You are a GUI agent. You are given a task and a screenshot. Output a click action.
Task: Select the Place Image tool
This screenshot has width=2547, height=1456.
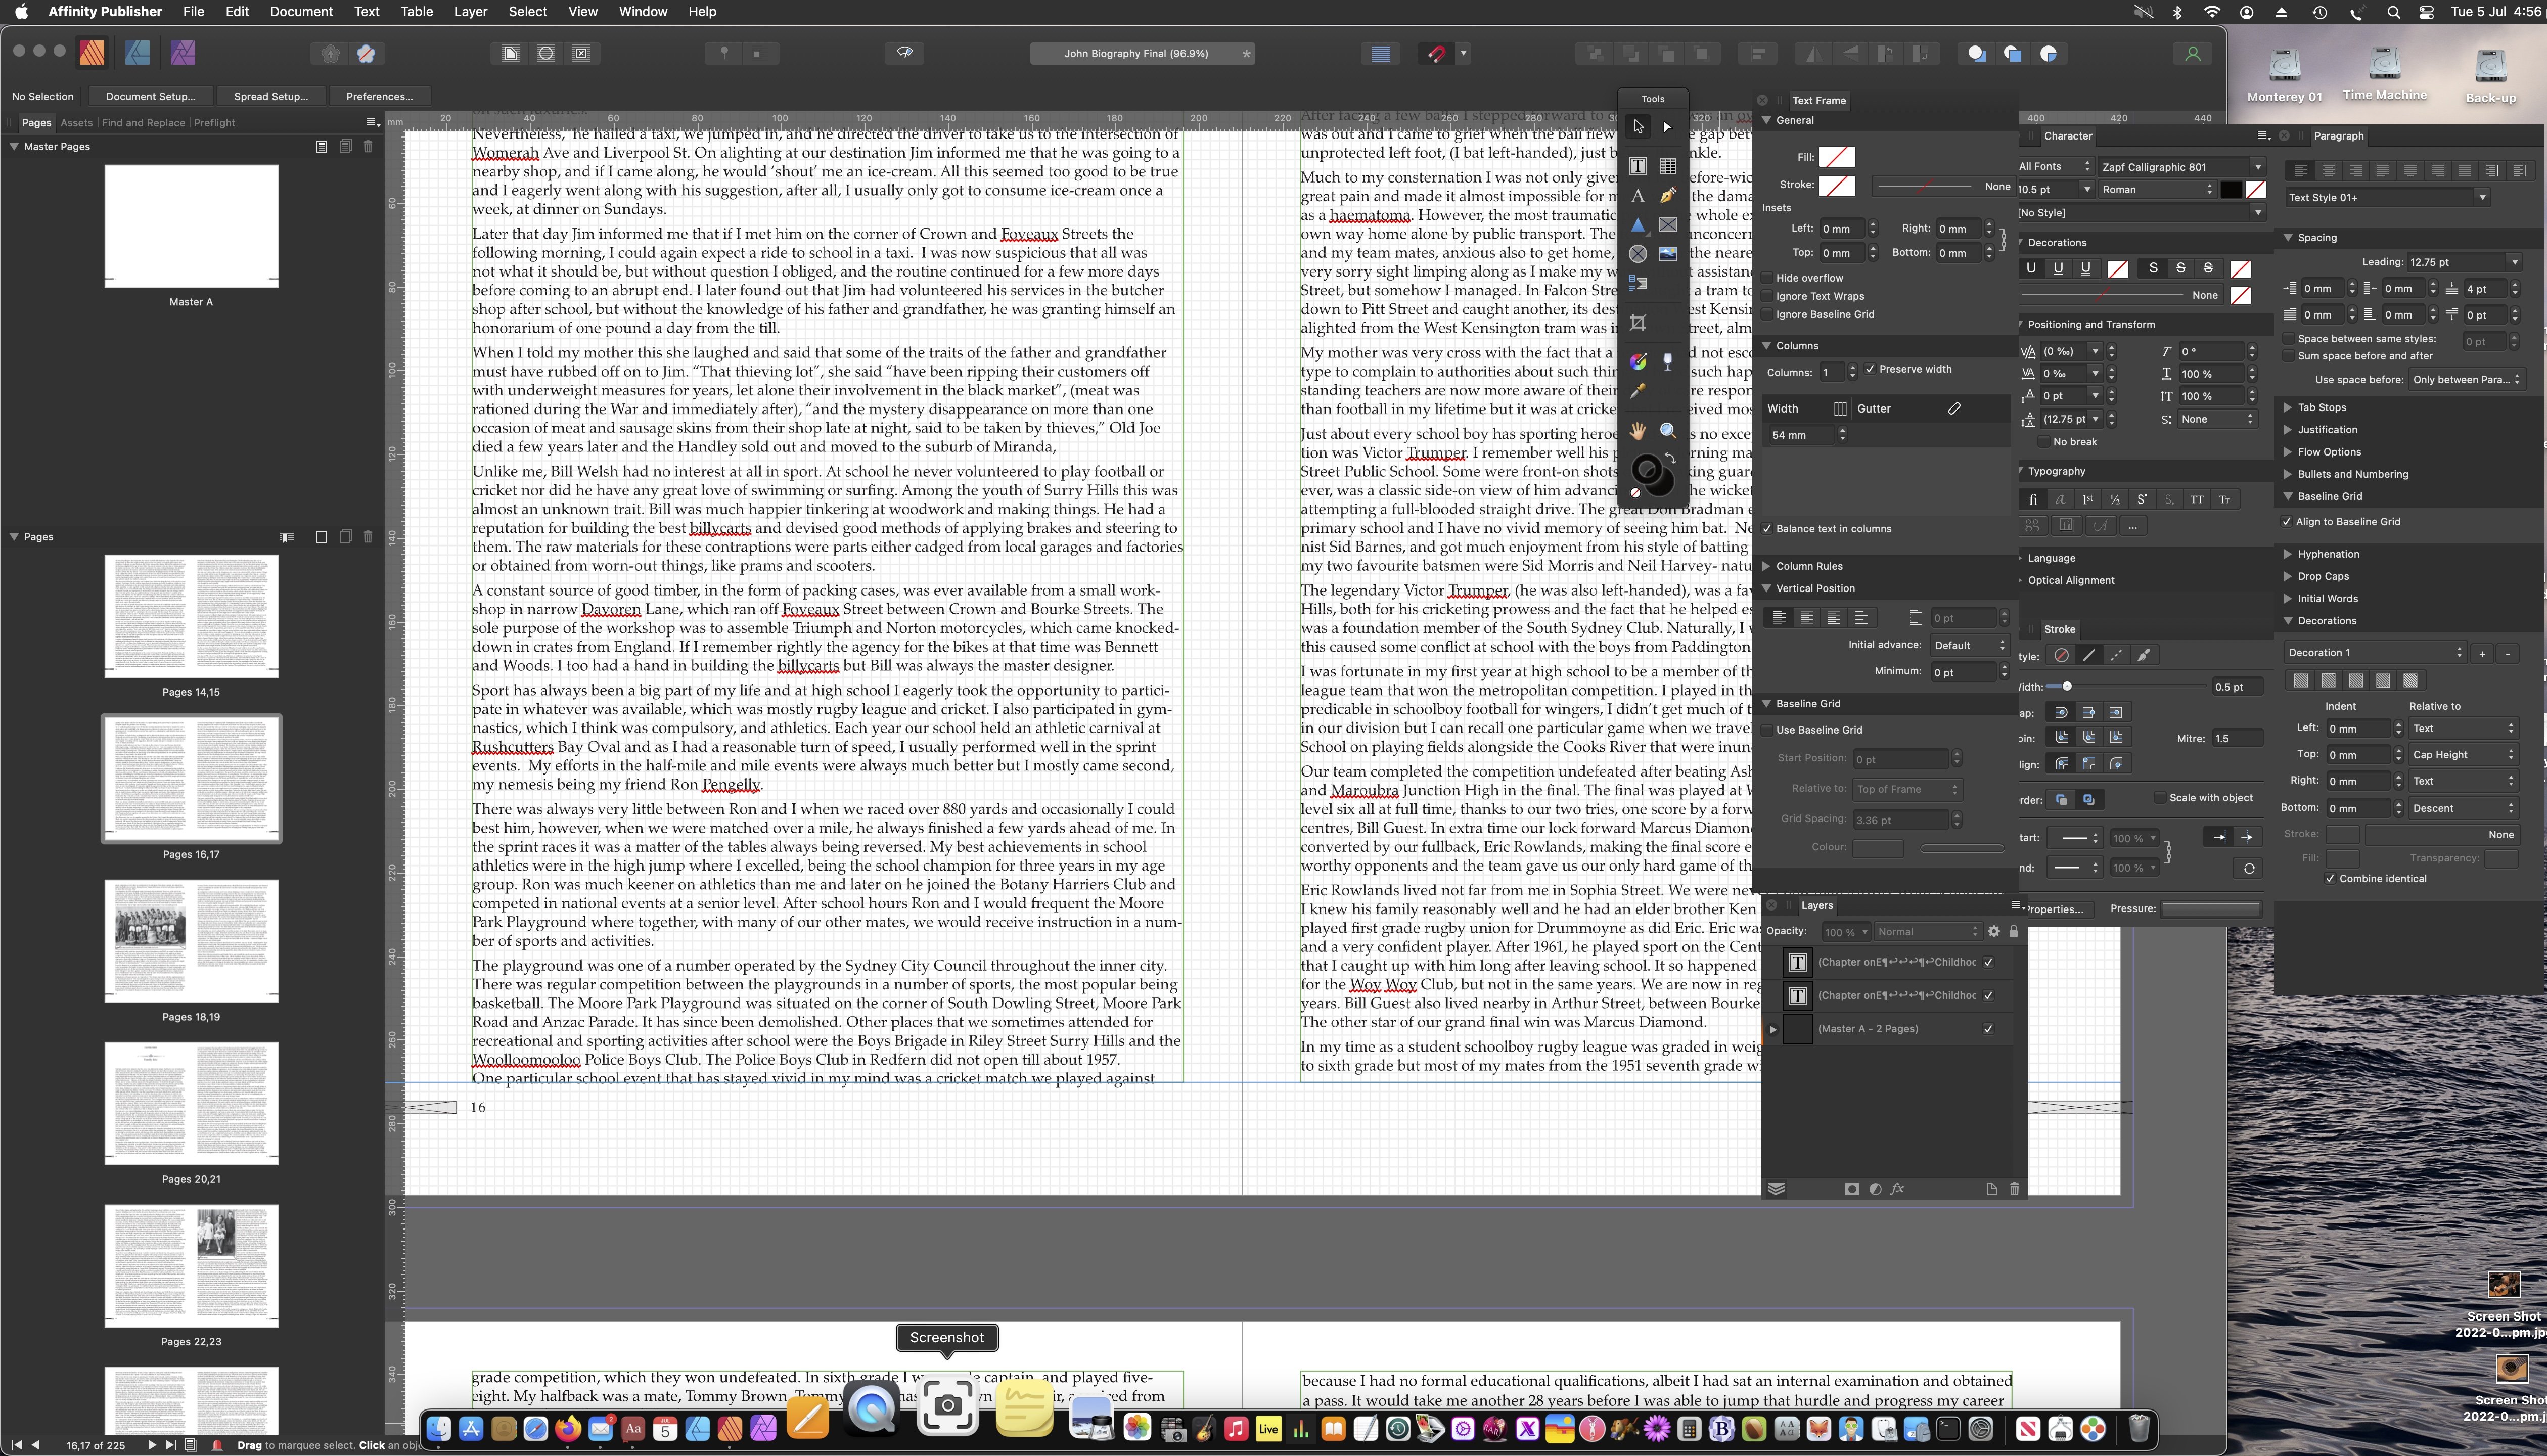(x=1668, y=254)
